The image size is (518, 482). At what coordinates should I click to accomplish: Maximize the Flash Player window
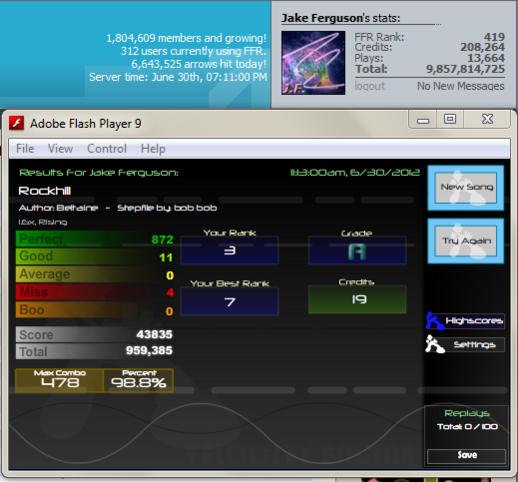click(450, 119)
